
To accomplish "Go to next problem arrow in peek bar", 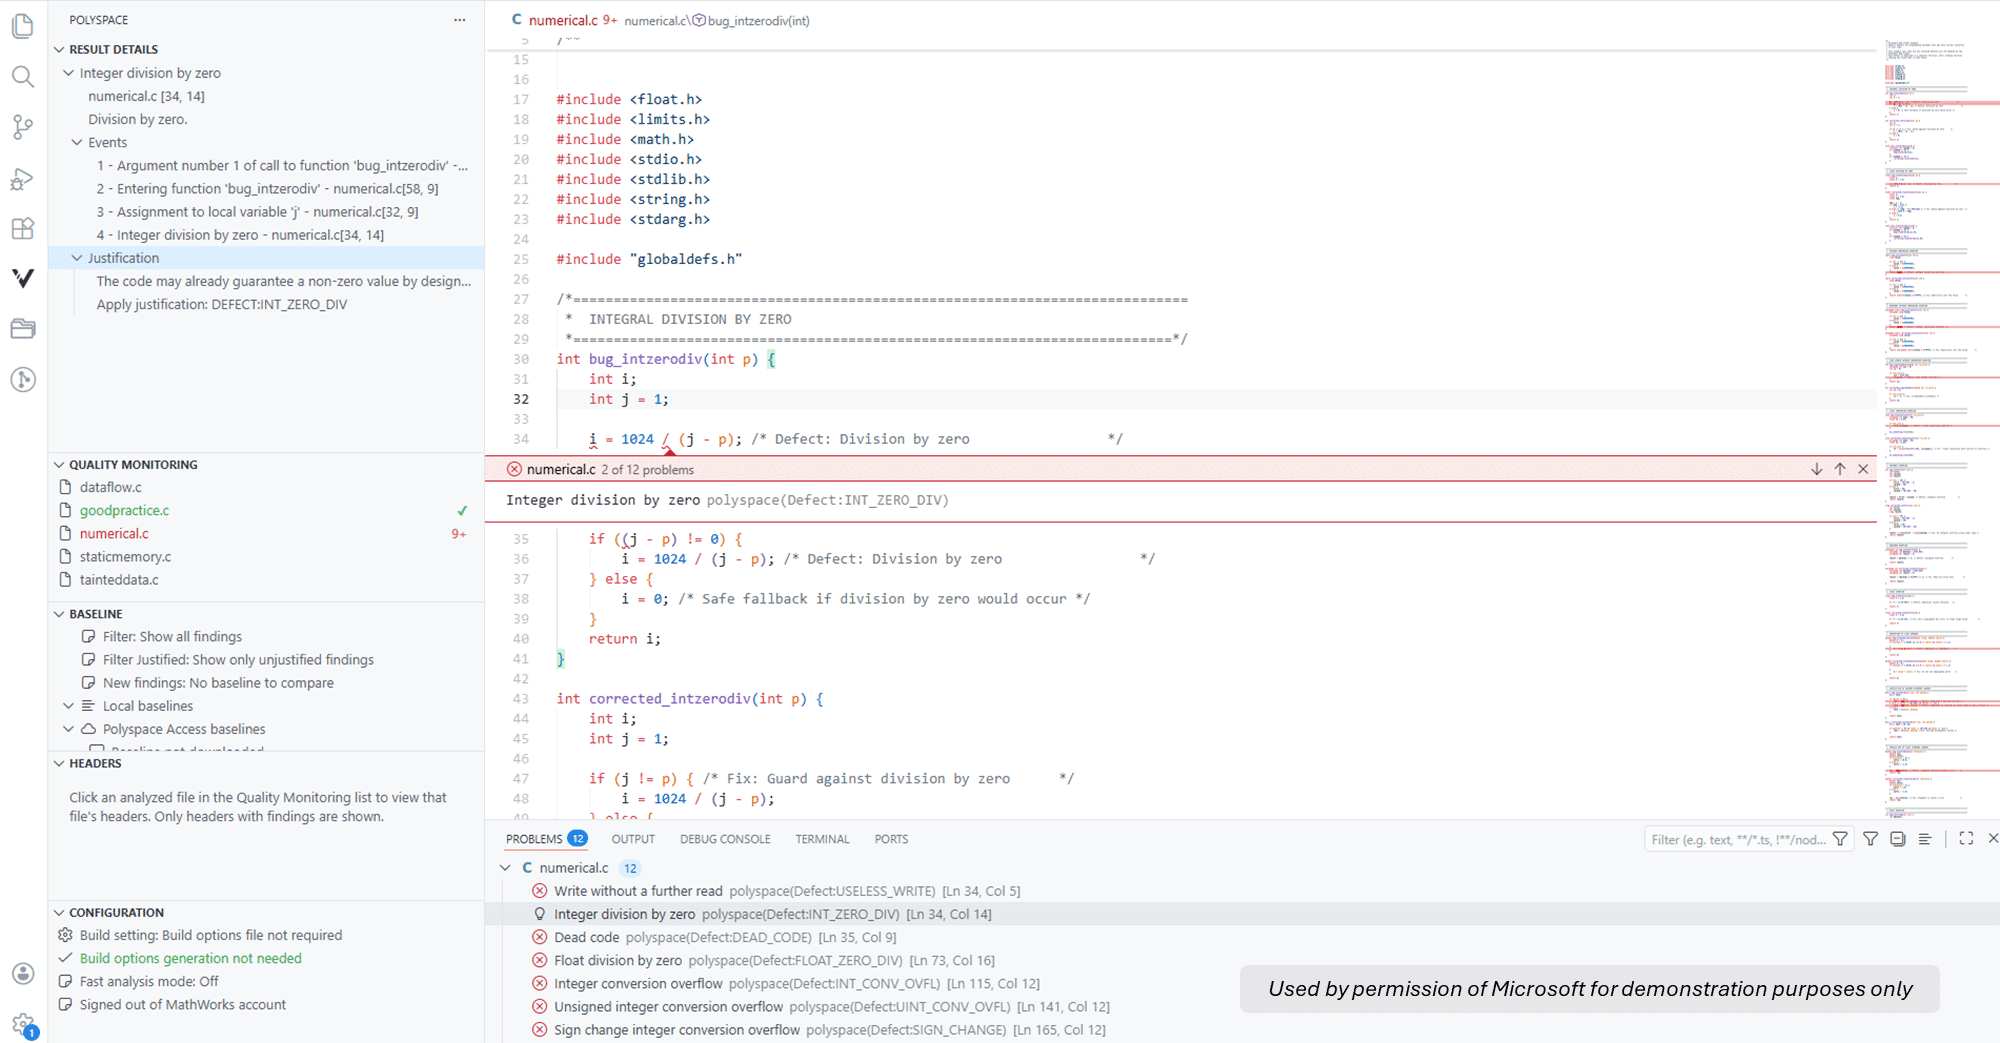I will click(1816, 469).
